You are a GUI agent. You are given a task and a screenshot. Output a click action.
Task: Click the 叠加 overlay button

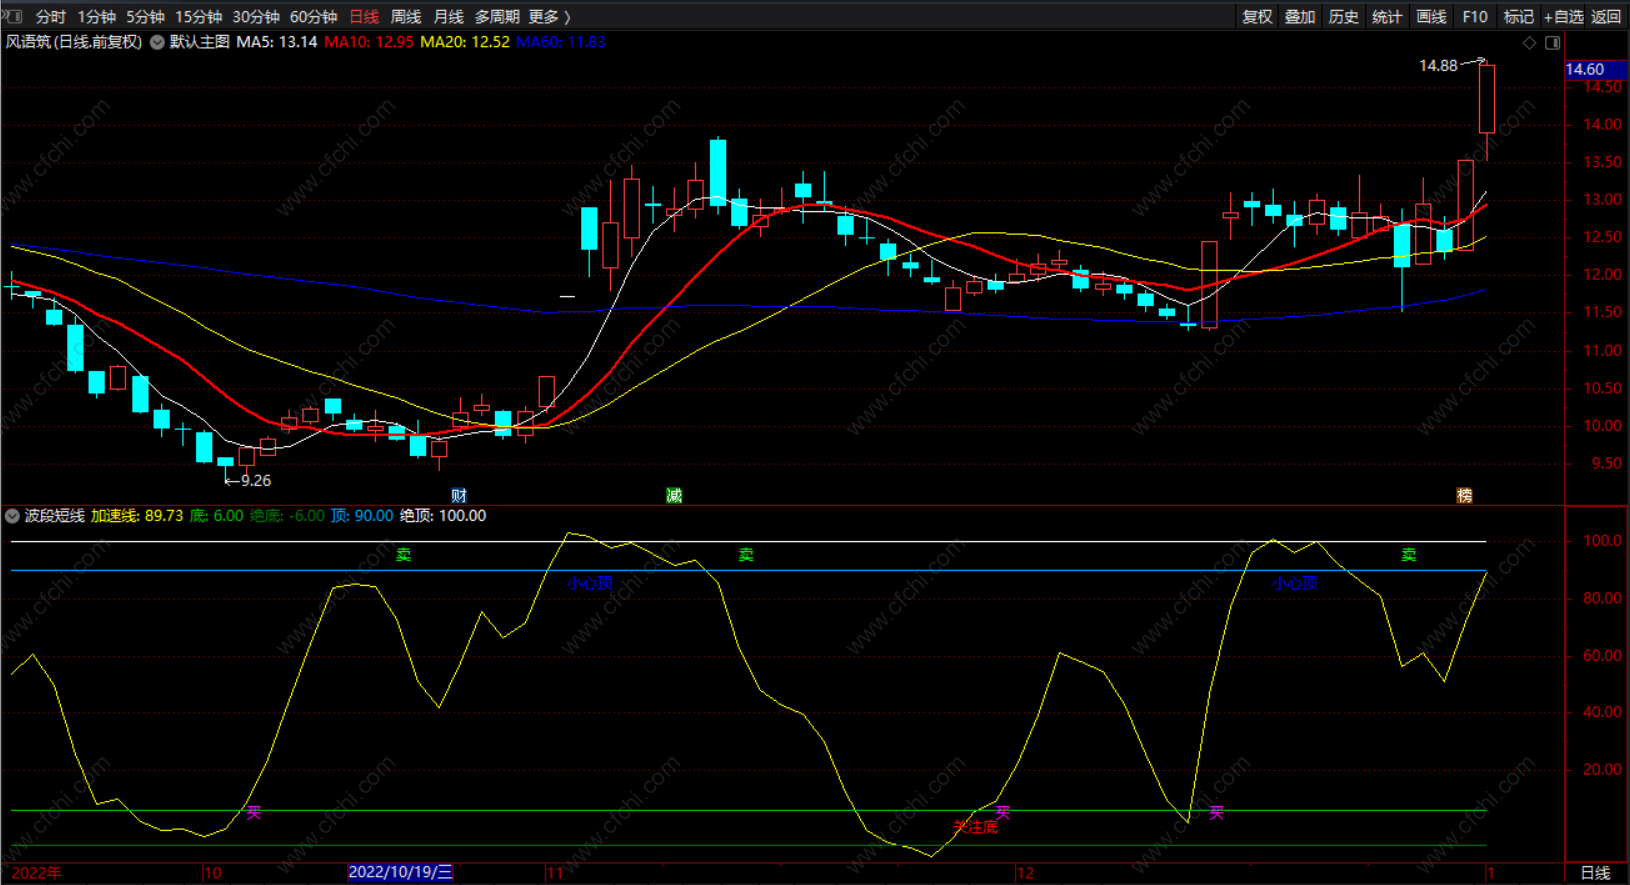[1300, 17]
